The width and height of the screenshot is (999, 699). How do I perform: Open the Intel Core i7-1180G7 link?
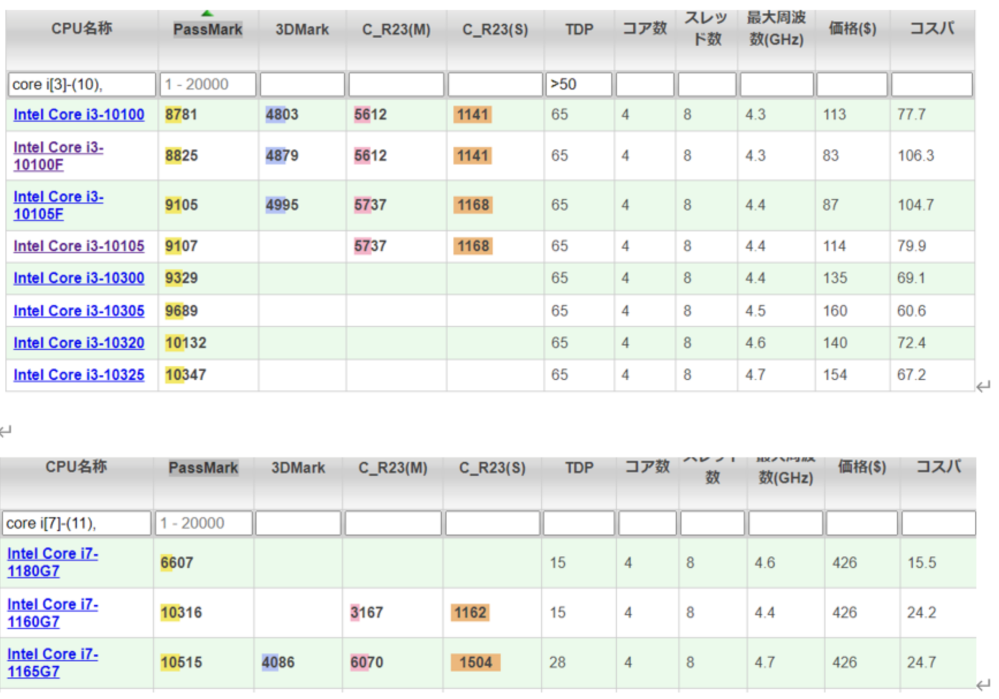pyautogui.click(x=53, y=563)
